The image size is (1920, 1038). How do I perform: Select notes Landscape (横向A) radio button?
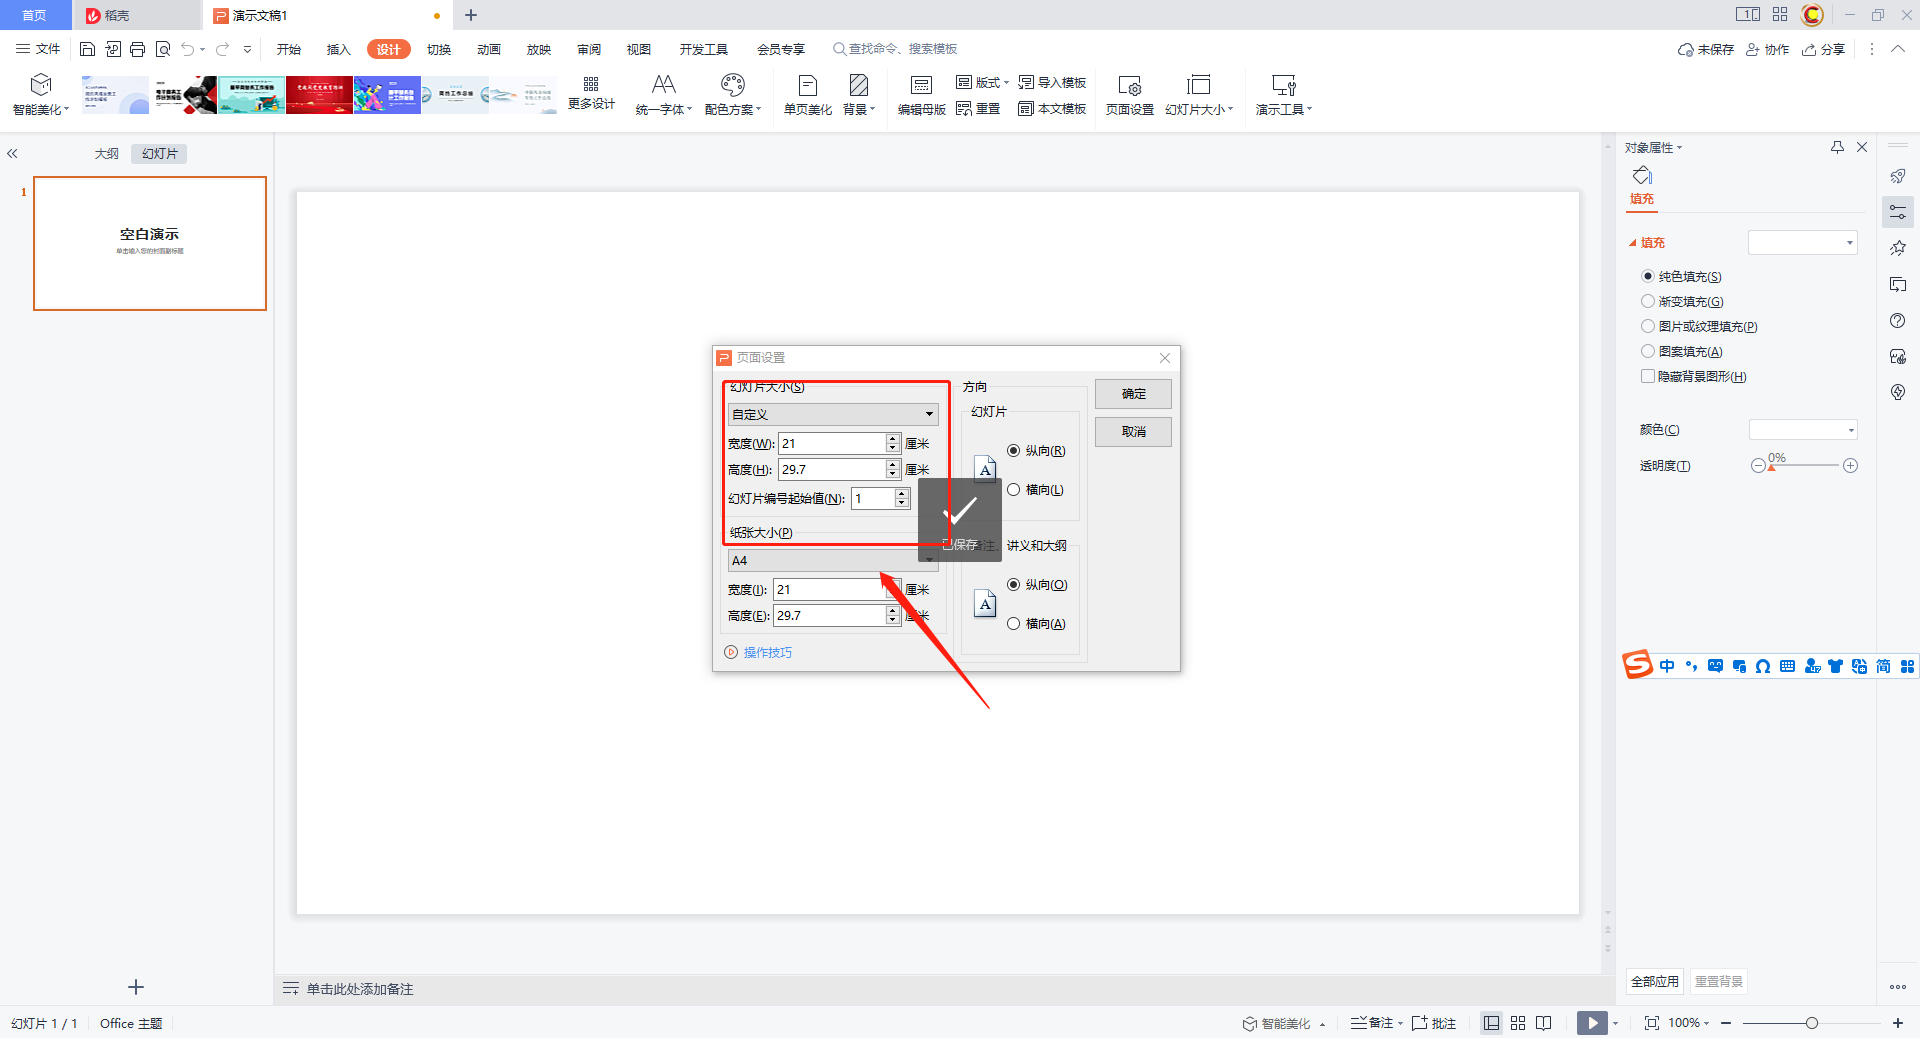tap(1014, 624)
